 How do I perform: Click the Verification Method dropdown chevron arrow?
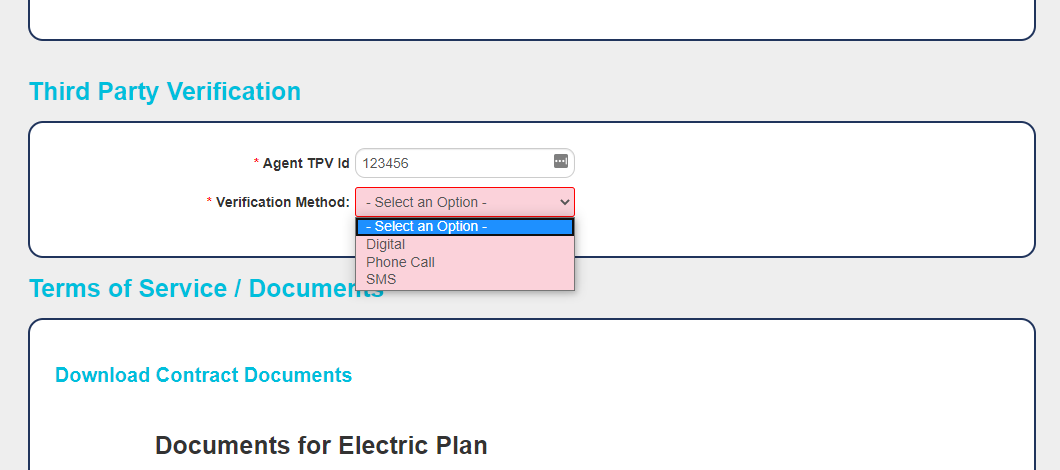point(564,202)
